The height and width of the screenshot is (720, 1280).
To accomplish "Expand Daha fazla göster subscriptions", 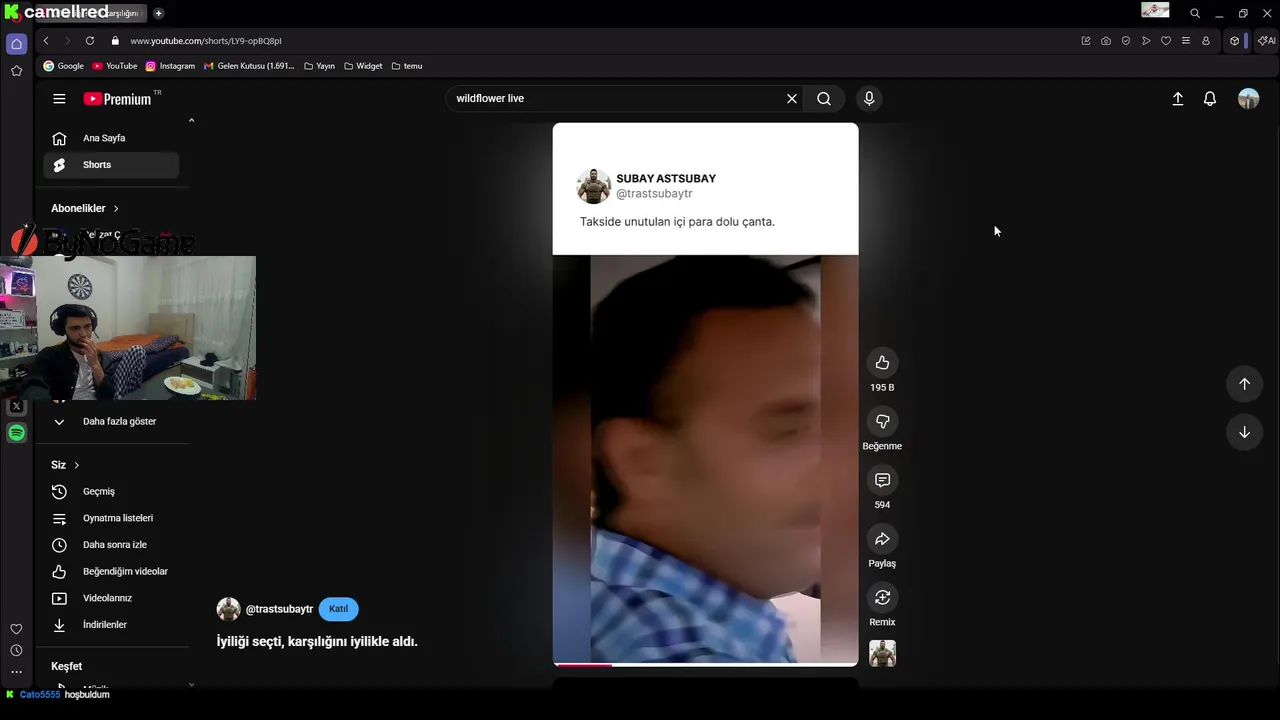I will pos(111,422).
